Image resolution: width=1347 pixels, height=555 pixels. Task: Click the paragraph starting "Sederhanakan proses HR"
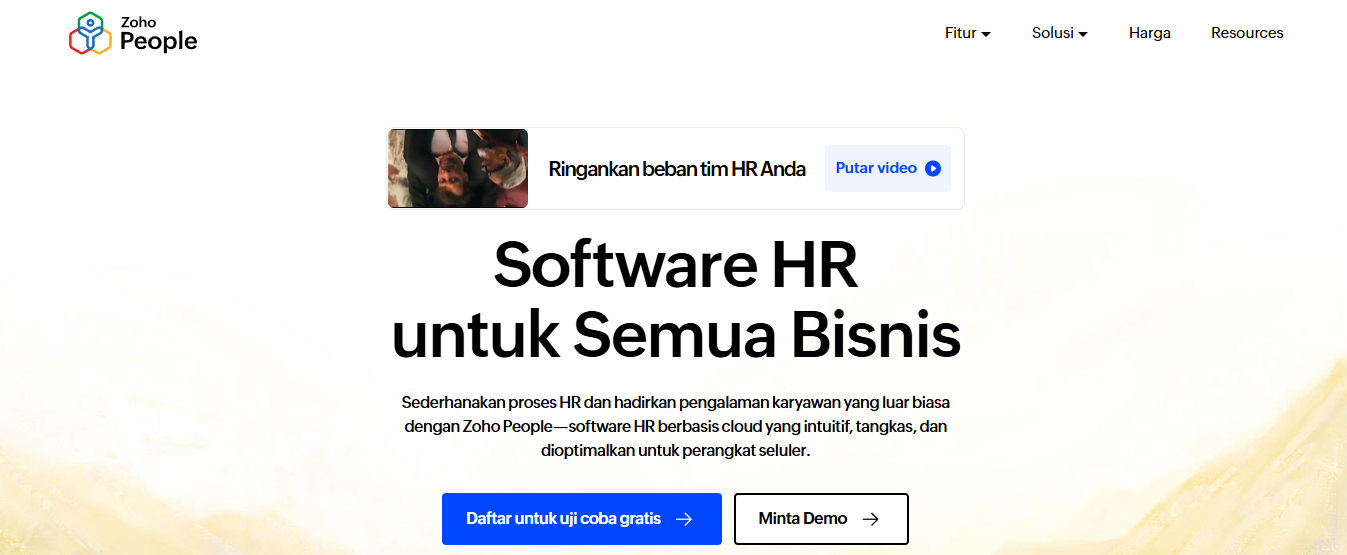point(676,427)
